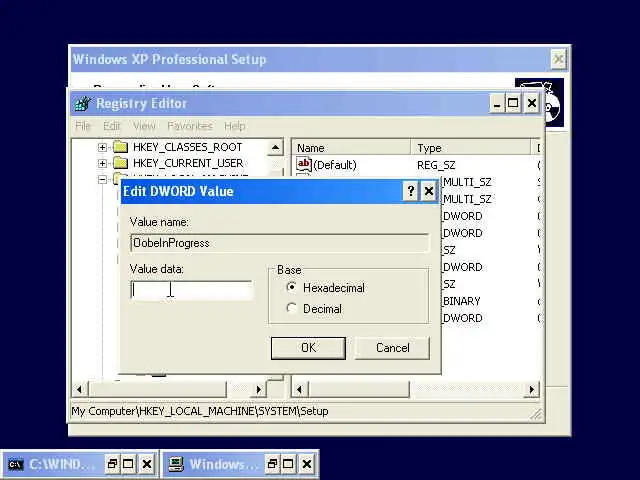Close the Edit DWORD Value dialog

tap(429, 191)
